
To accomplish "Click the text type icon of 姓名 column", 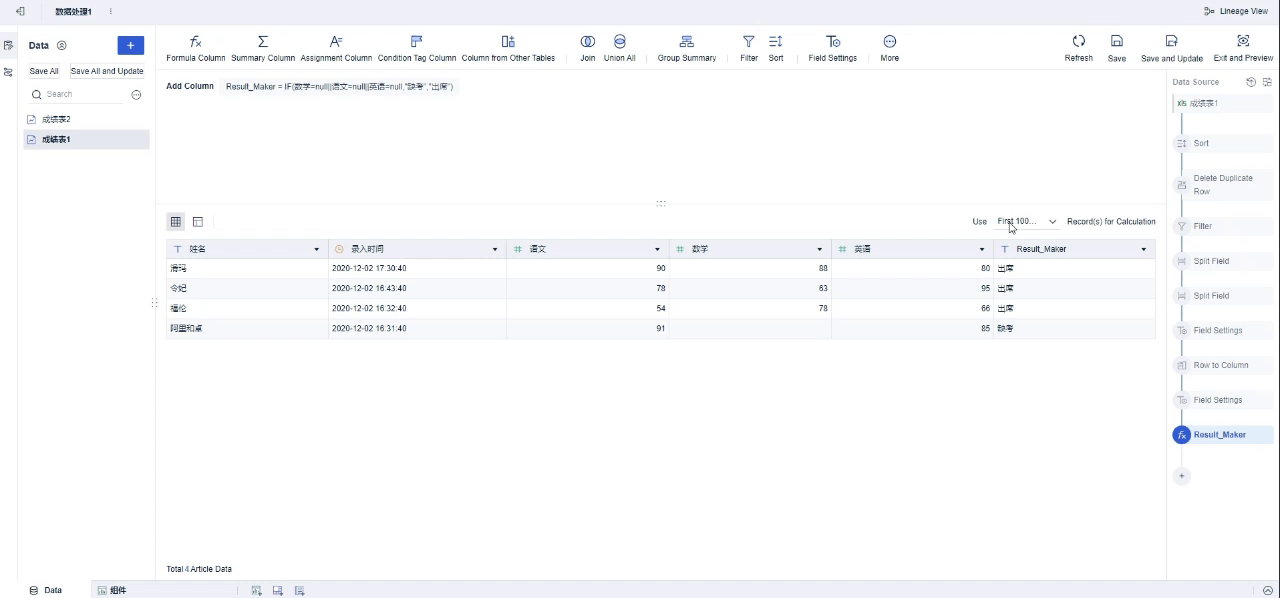I will click(x=178, y=249).
